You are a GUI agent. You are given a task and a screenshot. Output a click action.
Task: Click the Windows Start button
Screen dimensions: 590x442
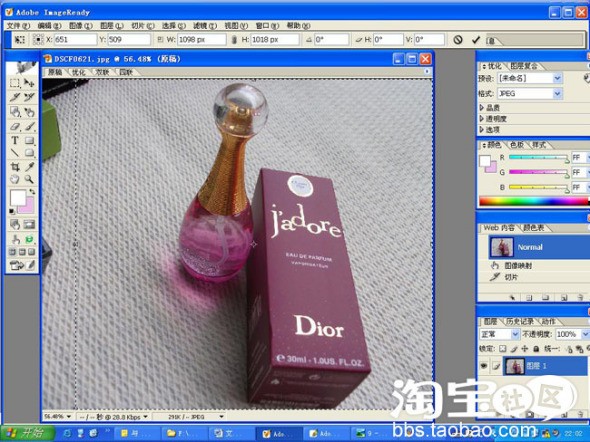click(x=27, y=433)
